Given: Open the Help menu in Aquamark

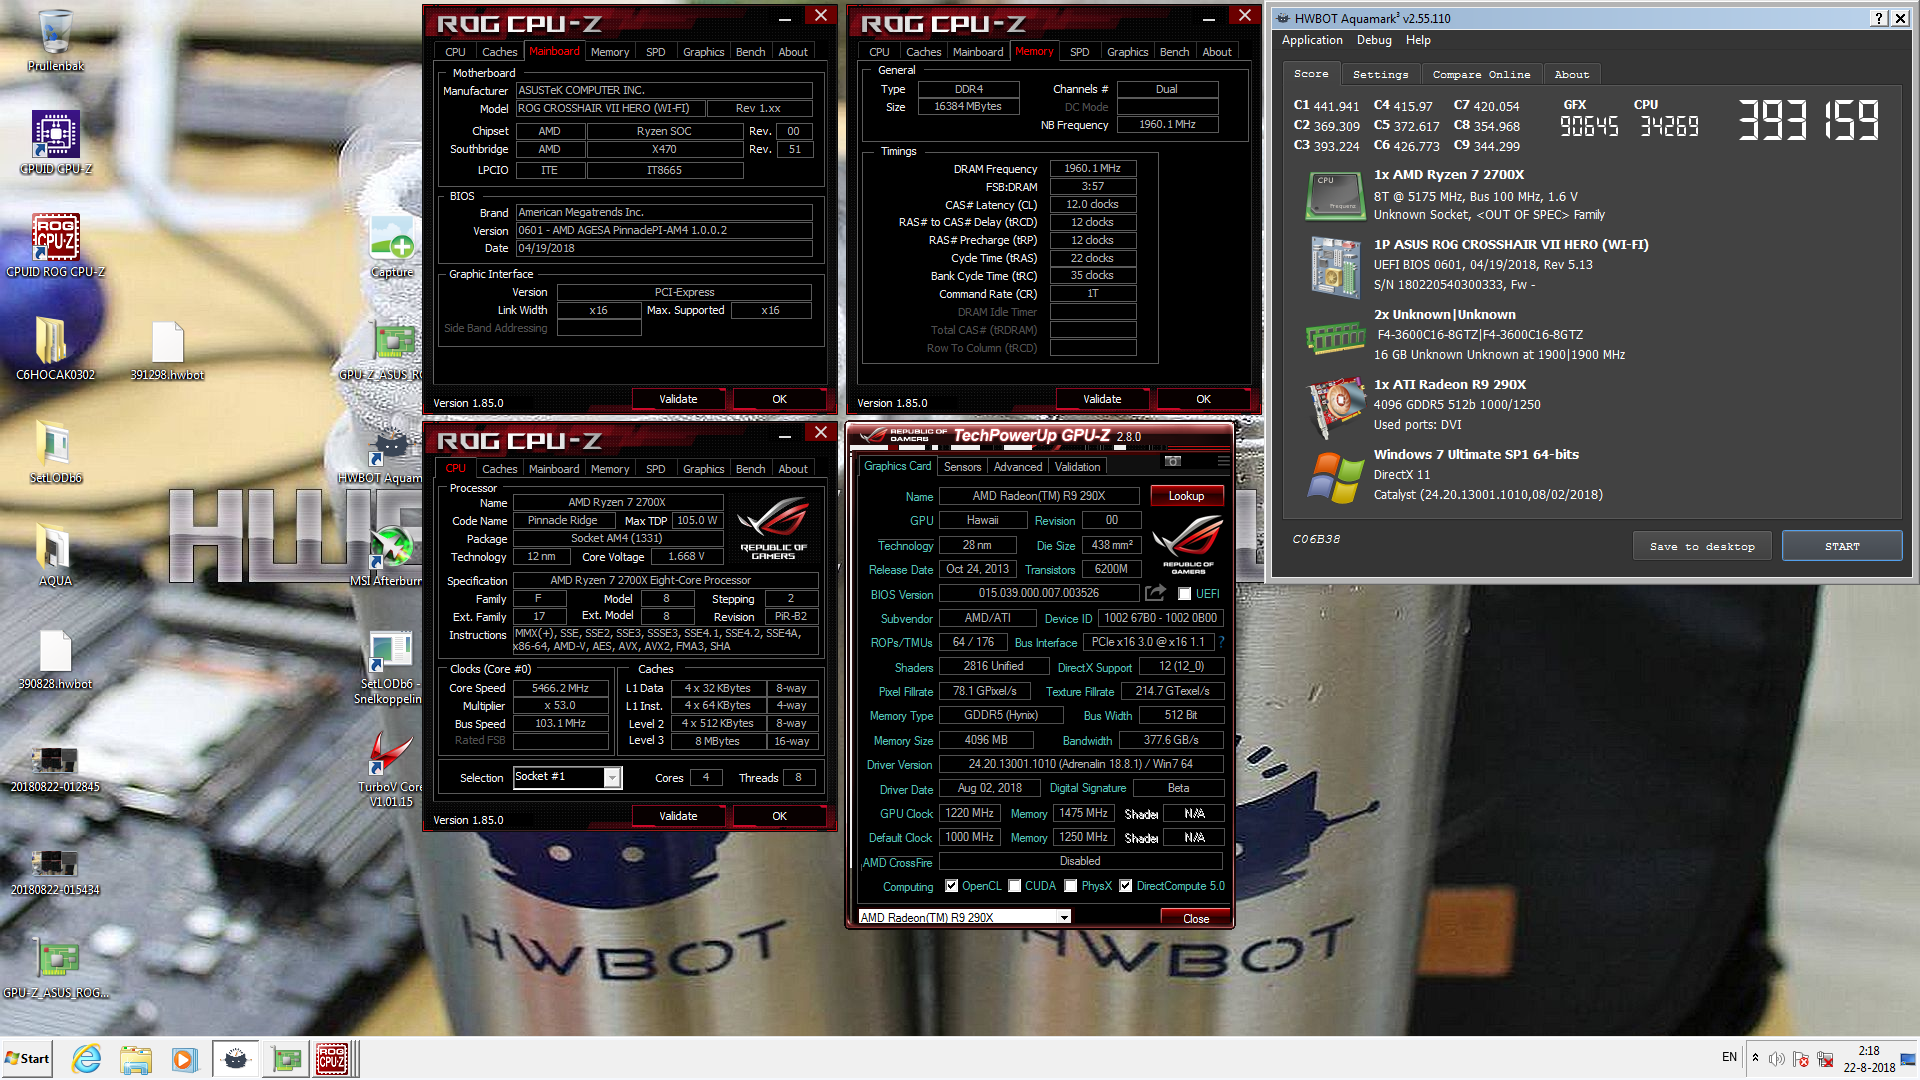Looking at the screenshot, I should pos(1417,40).
